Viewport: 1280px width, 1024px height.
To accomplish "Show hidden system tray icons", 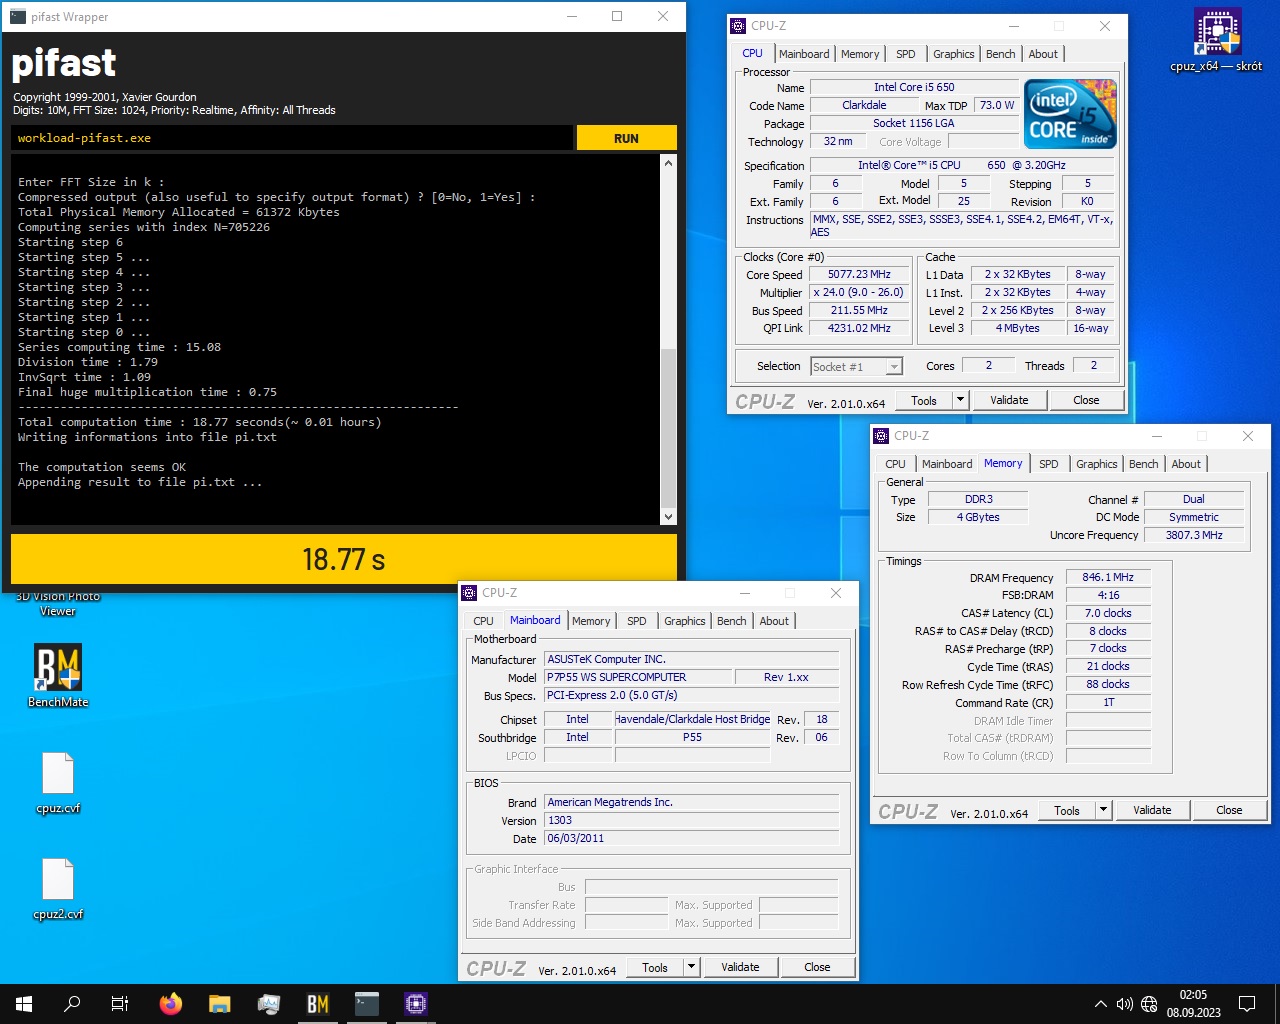I will point(1101,1004).
